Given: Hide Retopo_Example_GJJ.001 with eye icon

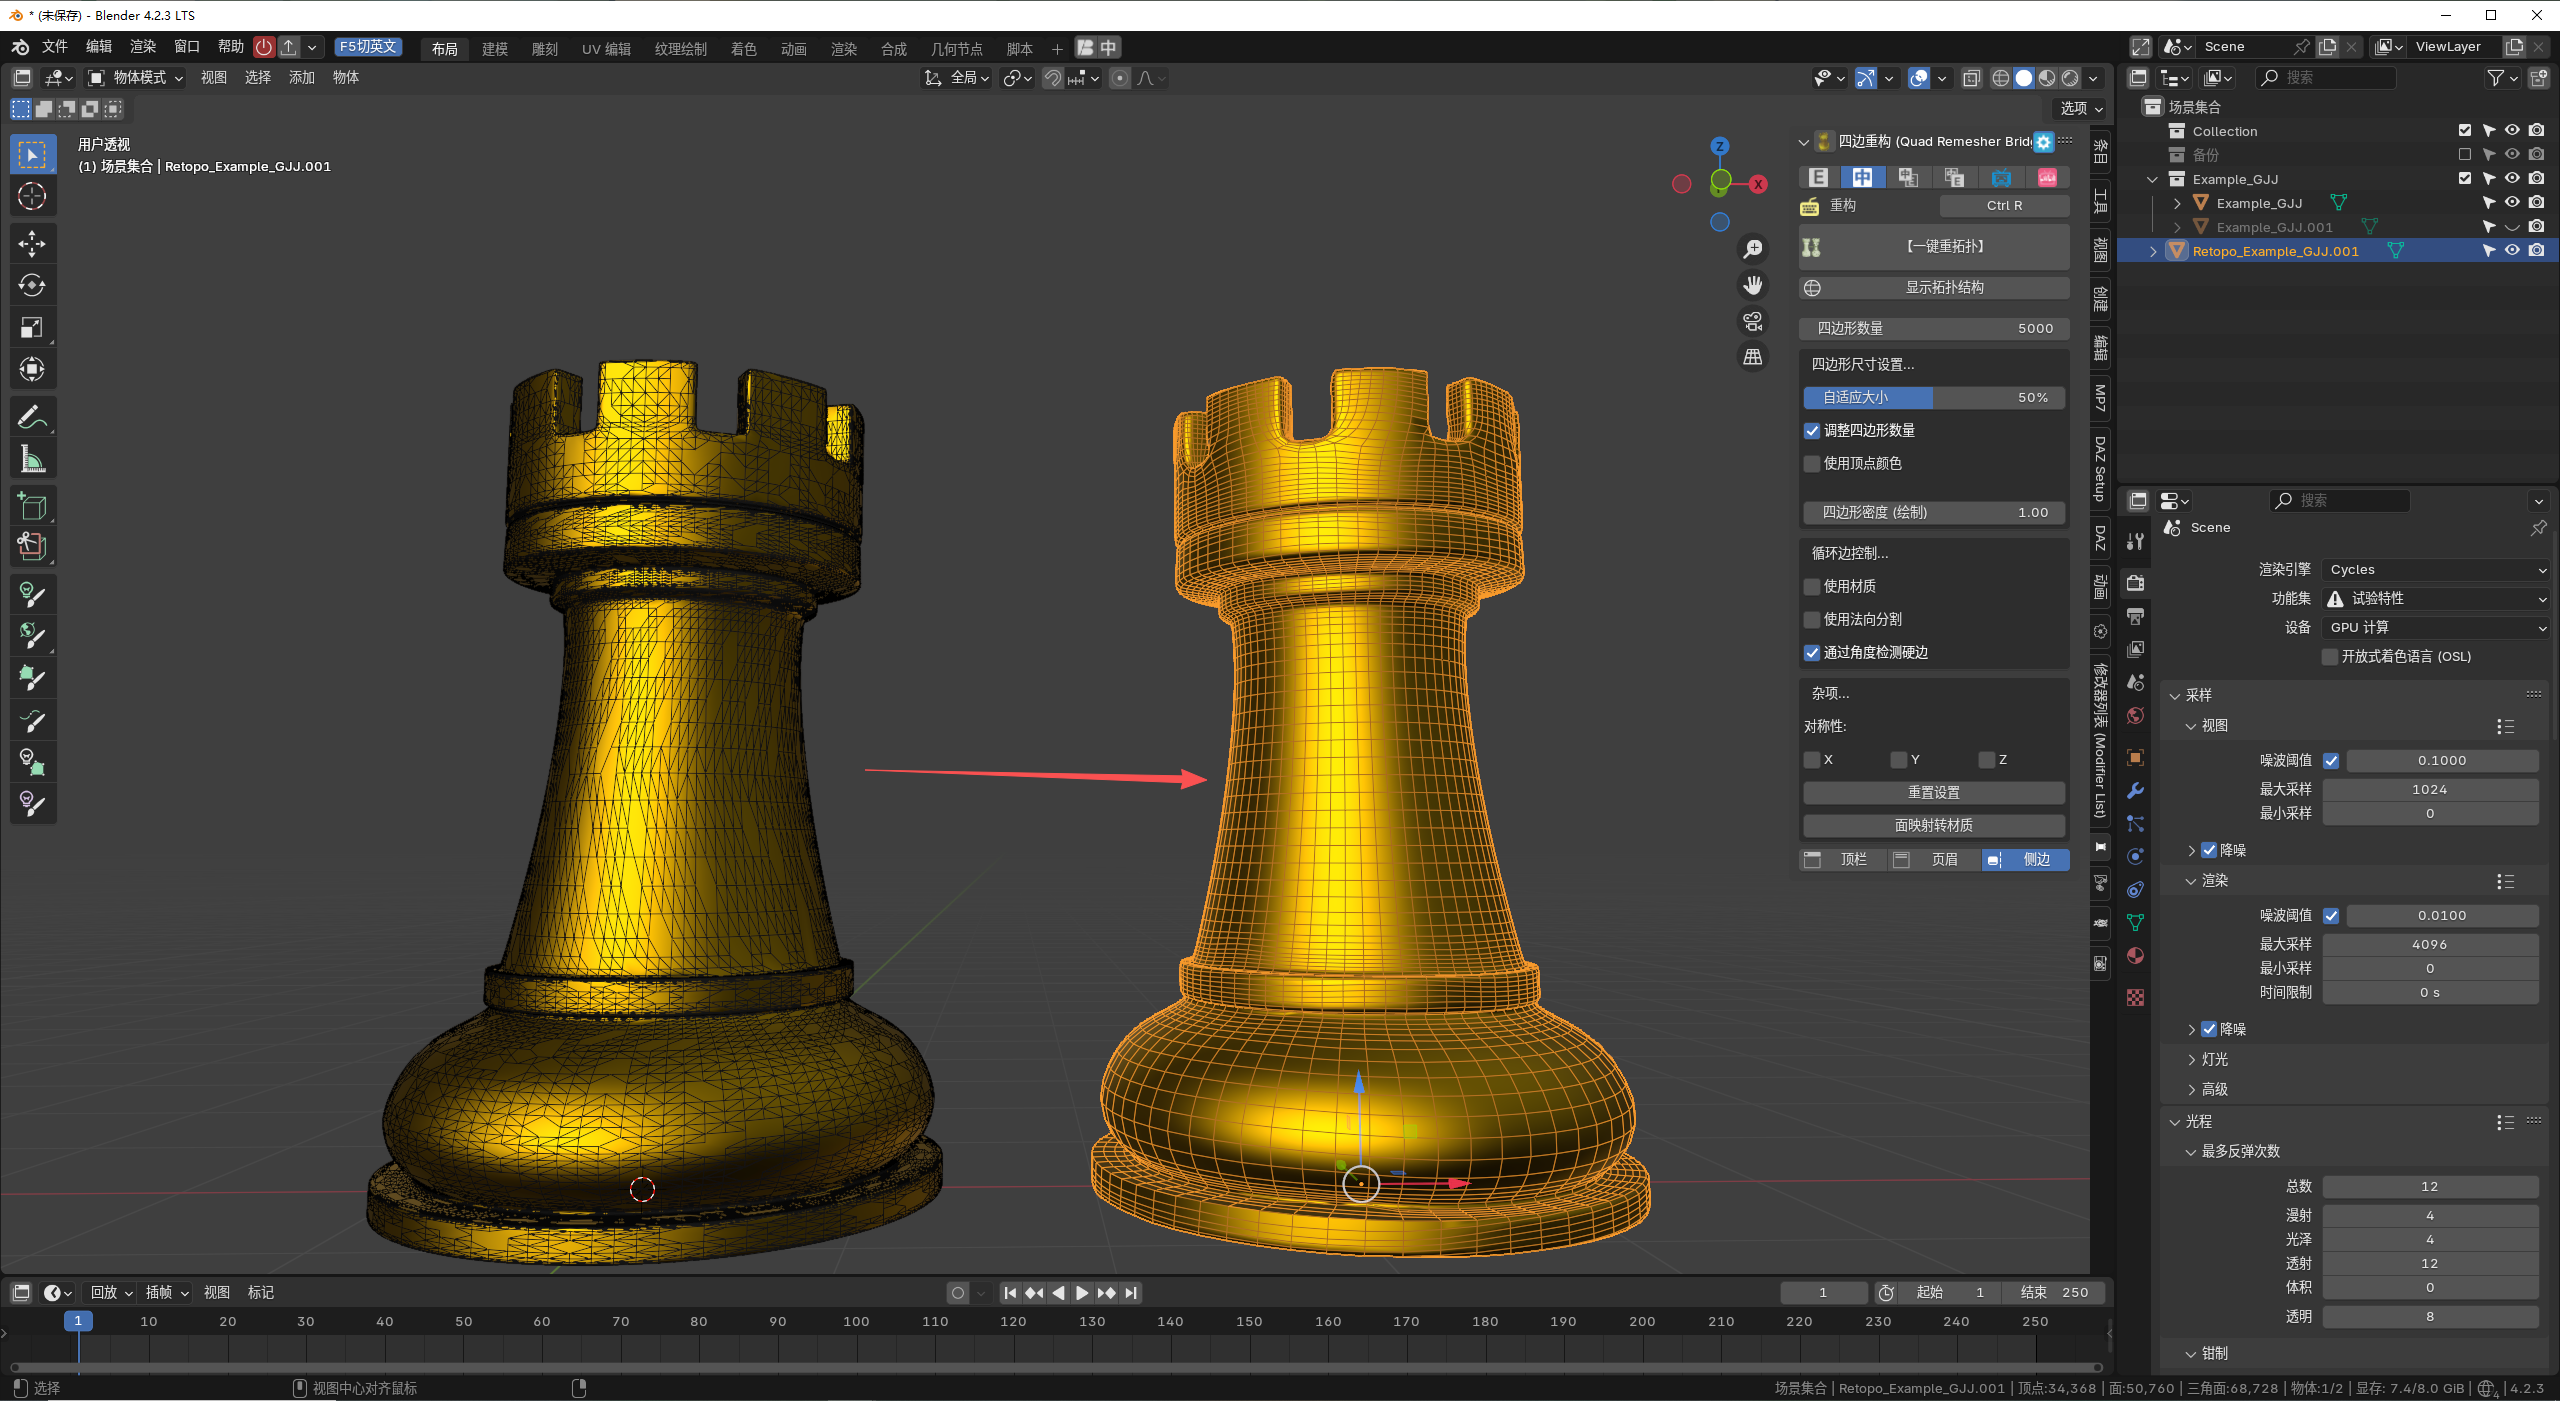Looking at the screenshot, I should tap(2512, 251).
